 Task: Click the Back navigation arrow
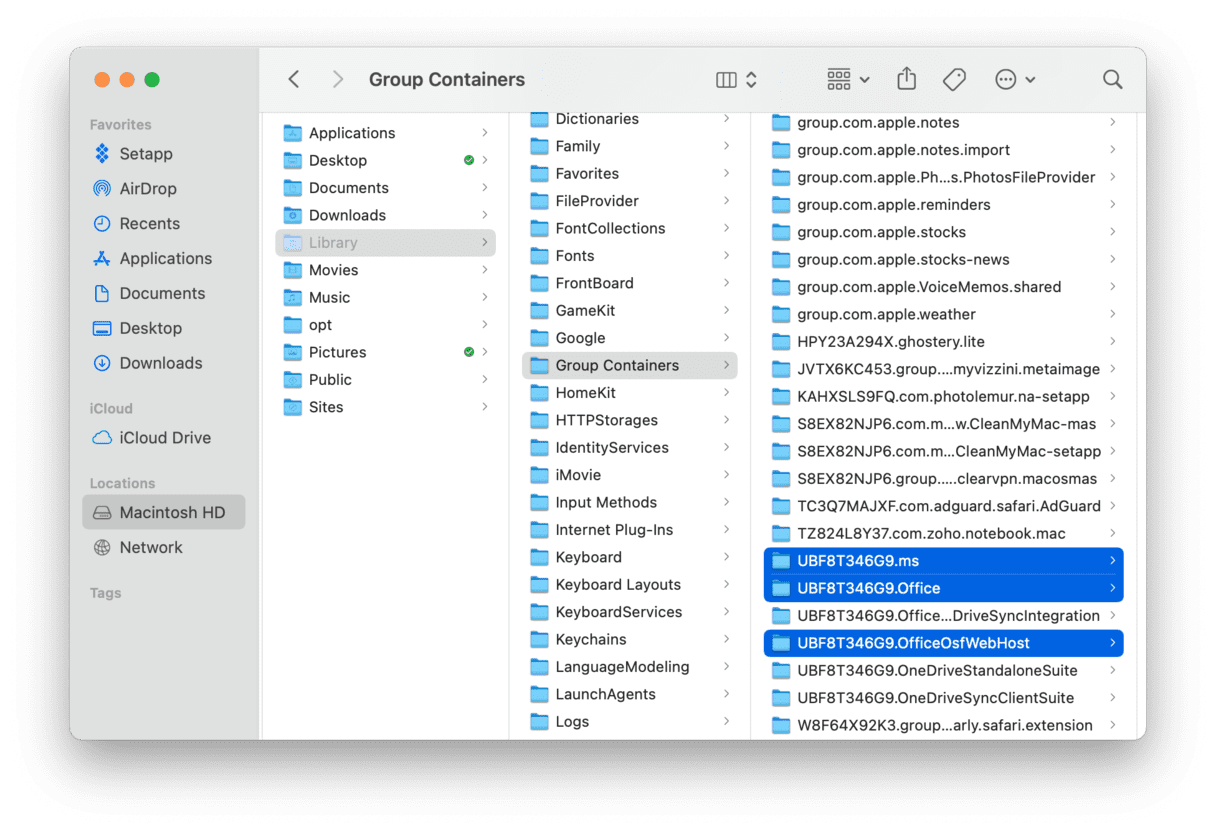pyautogui.click(x=294, y=79)
